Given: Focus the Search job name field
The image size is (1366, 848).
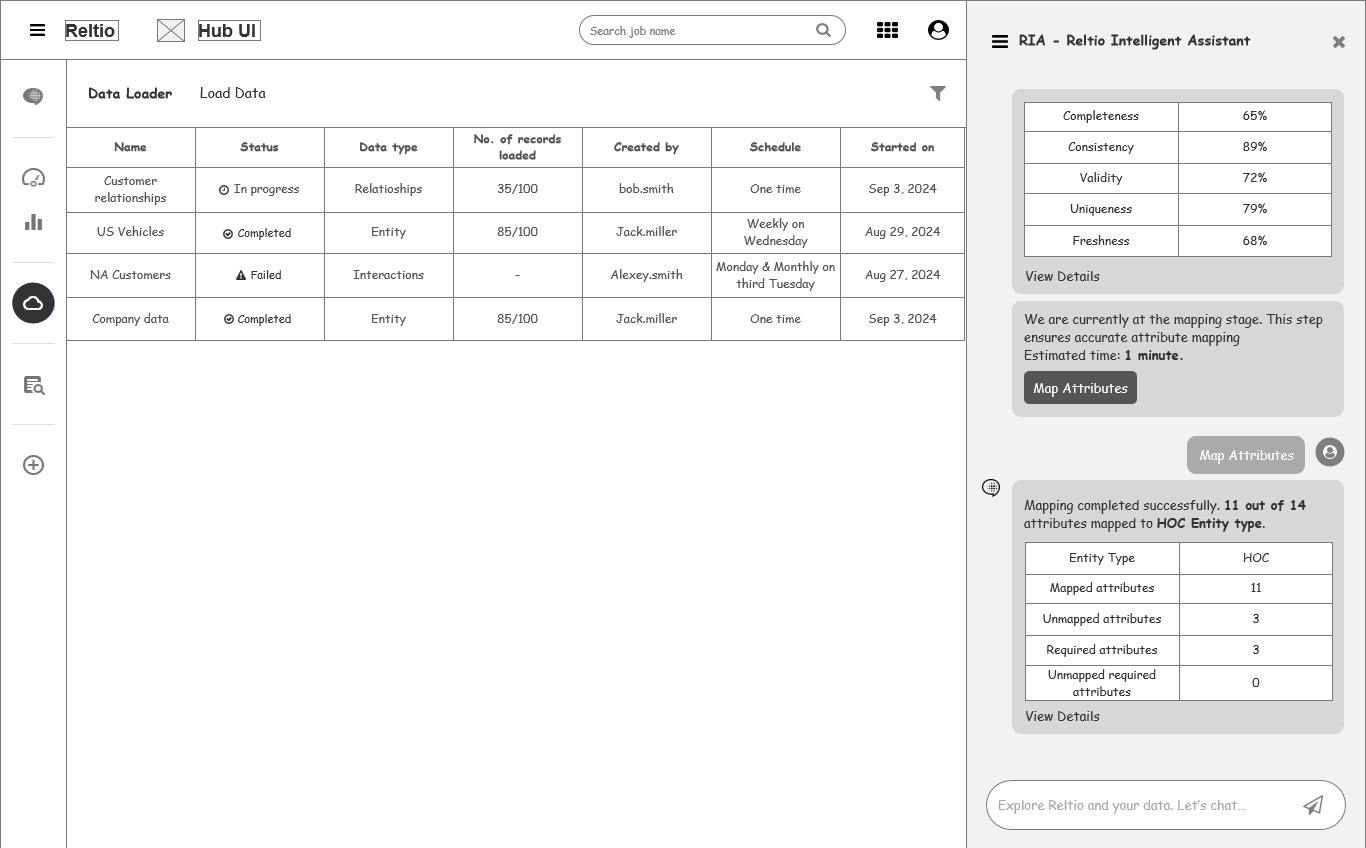Looking at the screenshot, I should point(712,30).
